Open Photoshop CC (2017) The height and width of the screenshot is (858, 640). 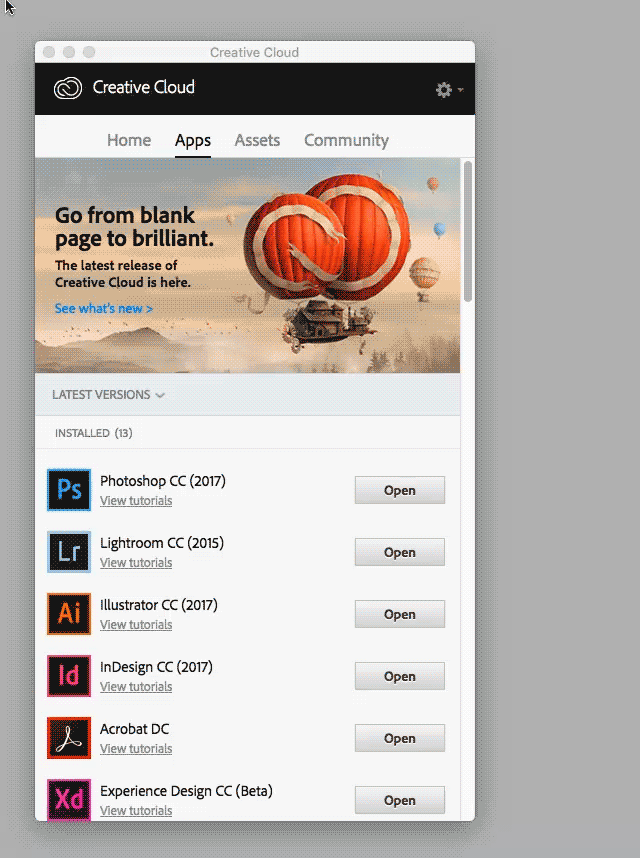400,490
